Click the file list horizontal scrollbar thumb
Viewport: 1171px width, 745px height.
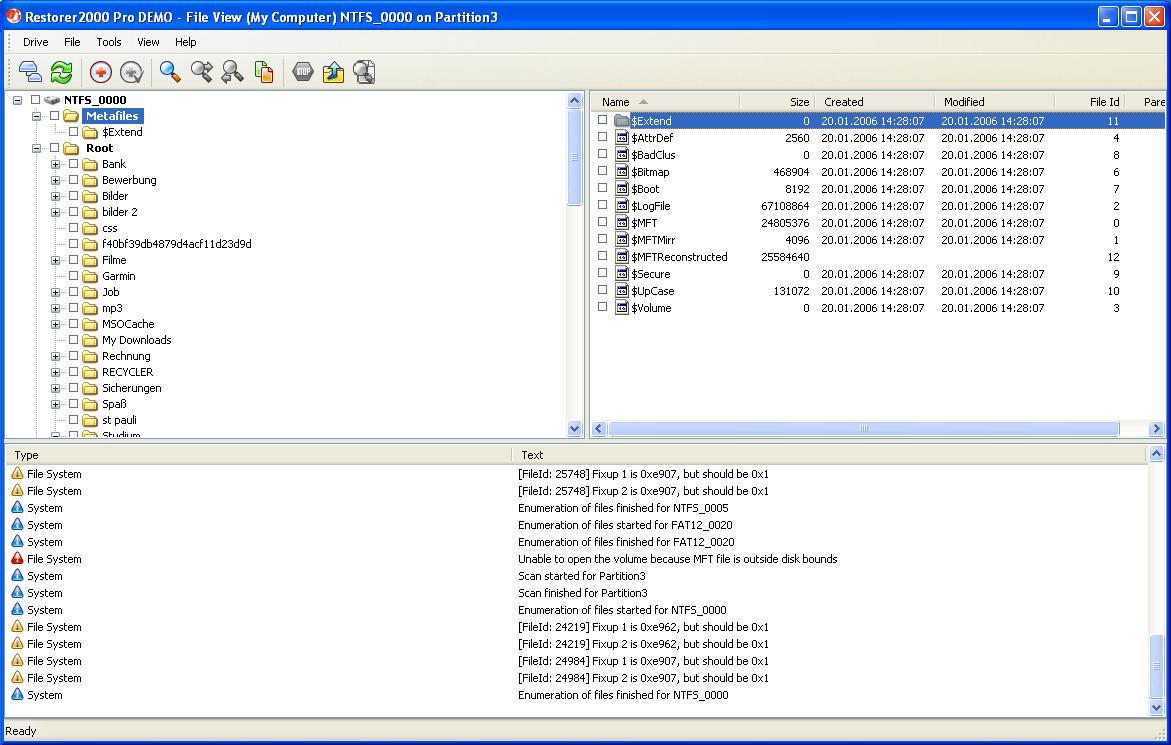pos(863,428)
